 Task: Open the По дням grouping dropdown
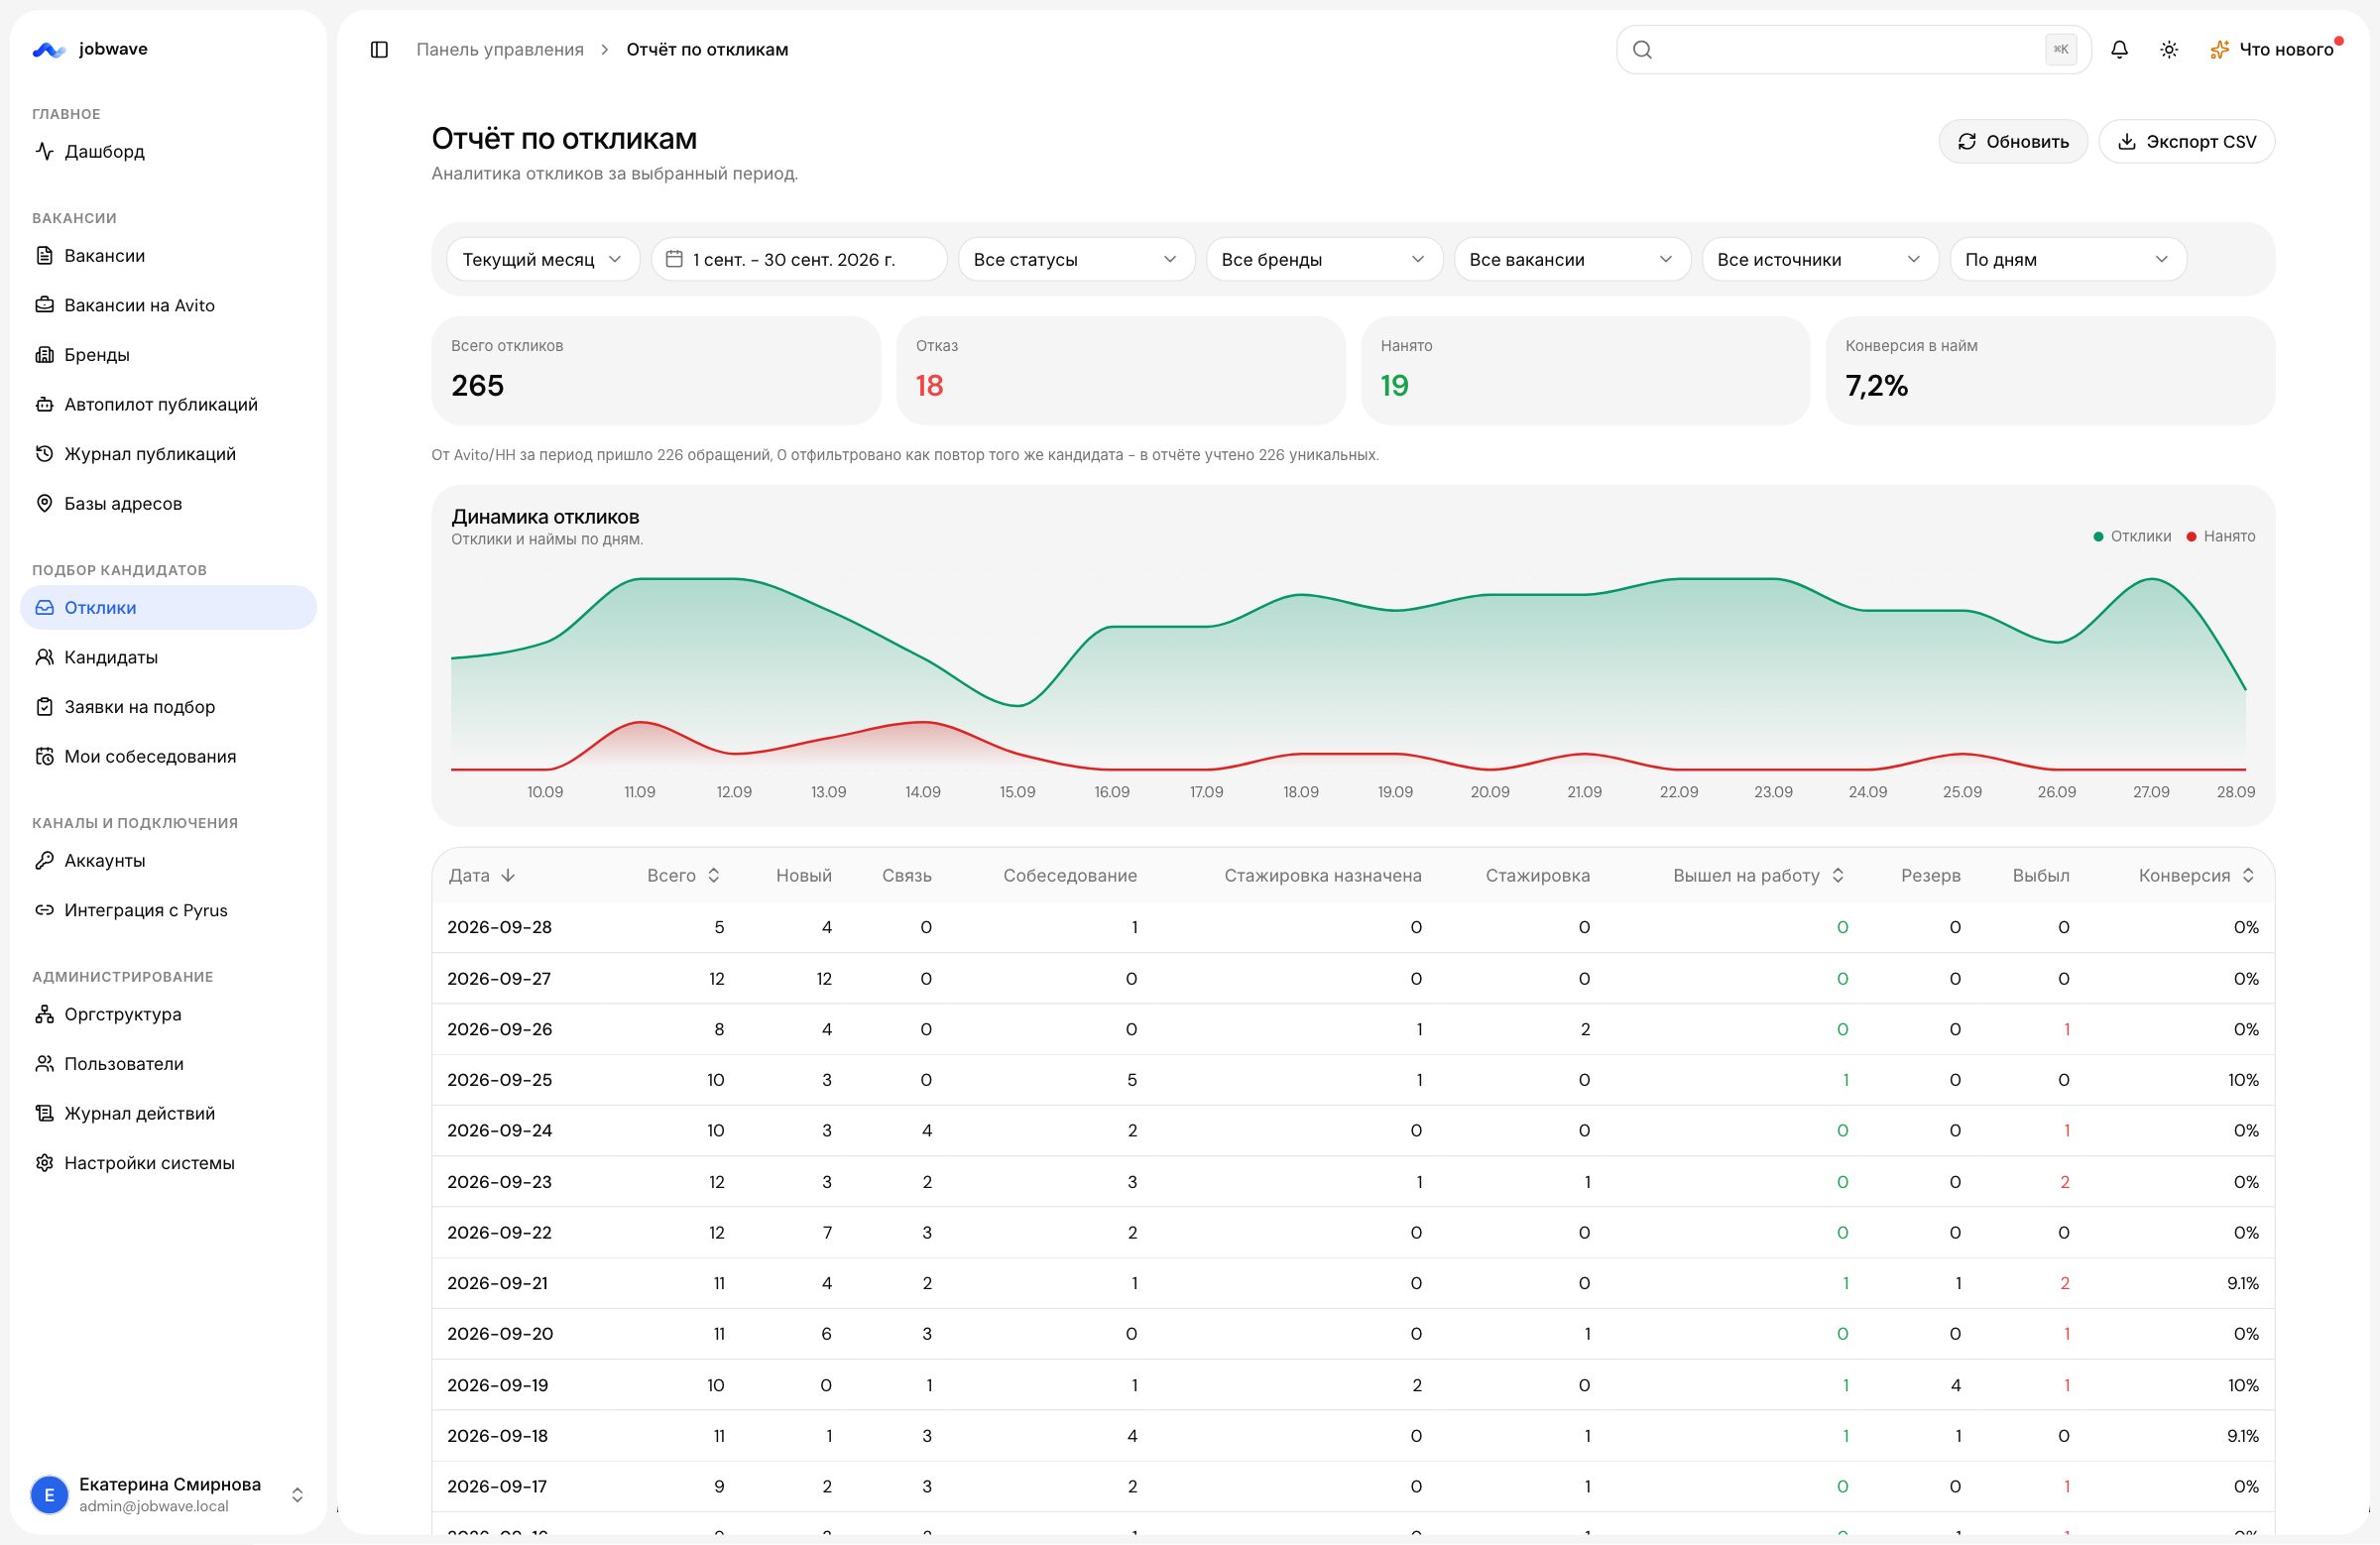point(2068,259)
